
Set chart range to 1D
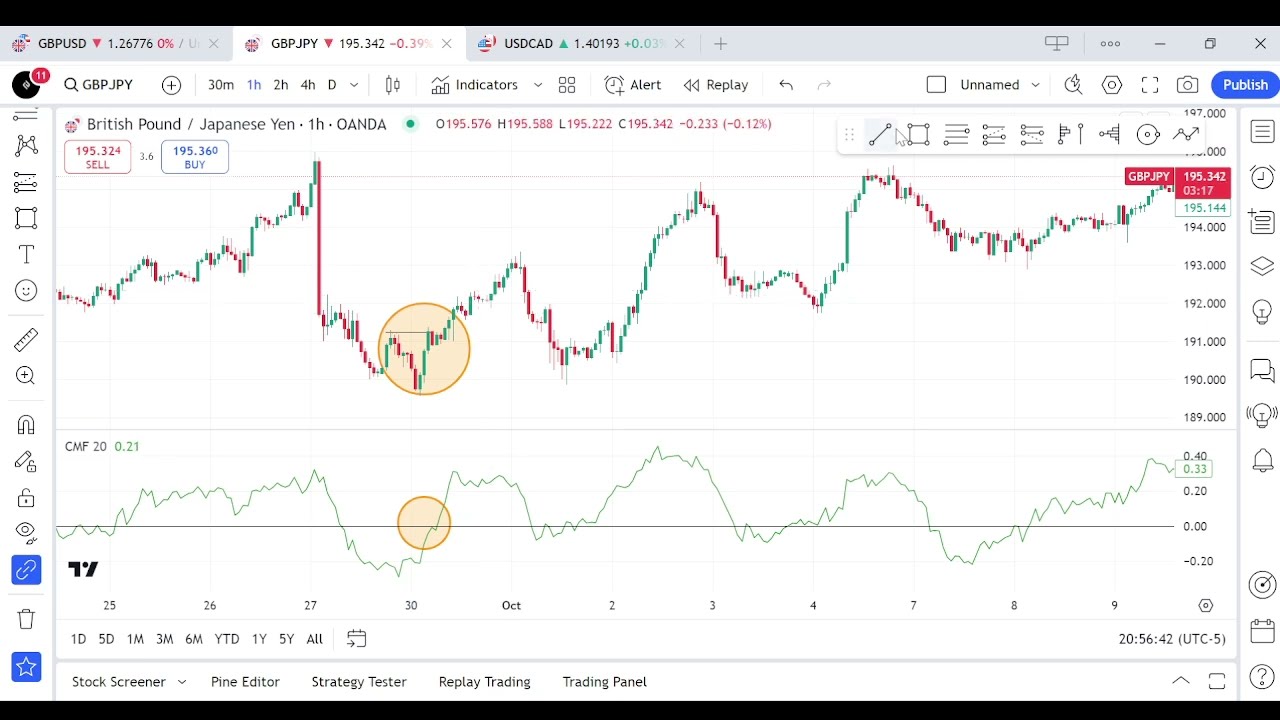(x=78, y=639)
